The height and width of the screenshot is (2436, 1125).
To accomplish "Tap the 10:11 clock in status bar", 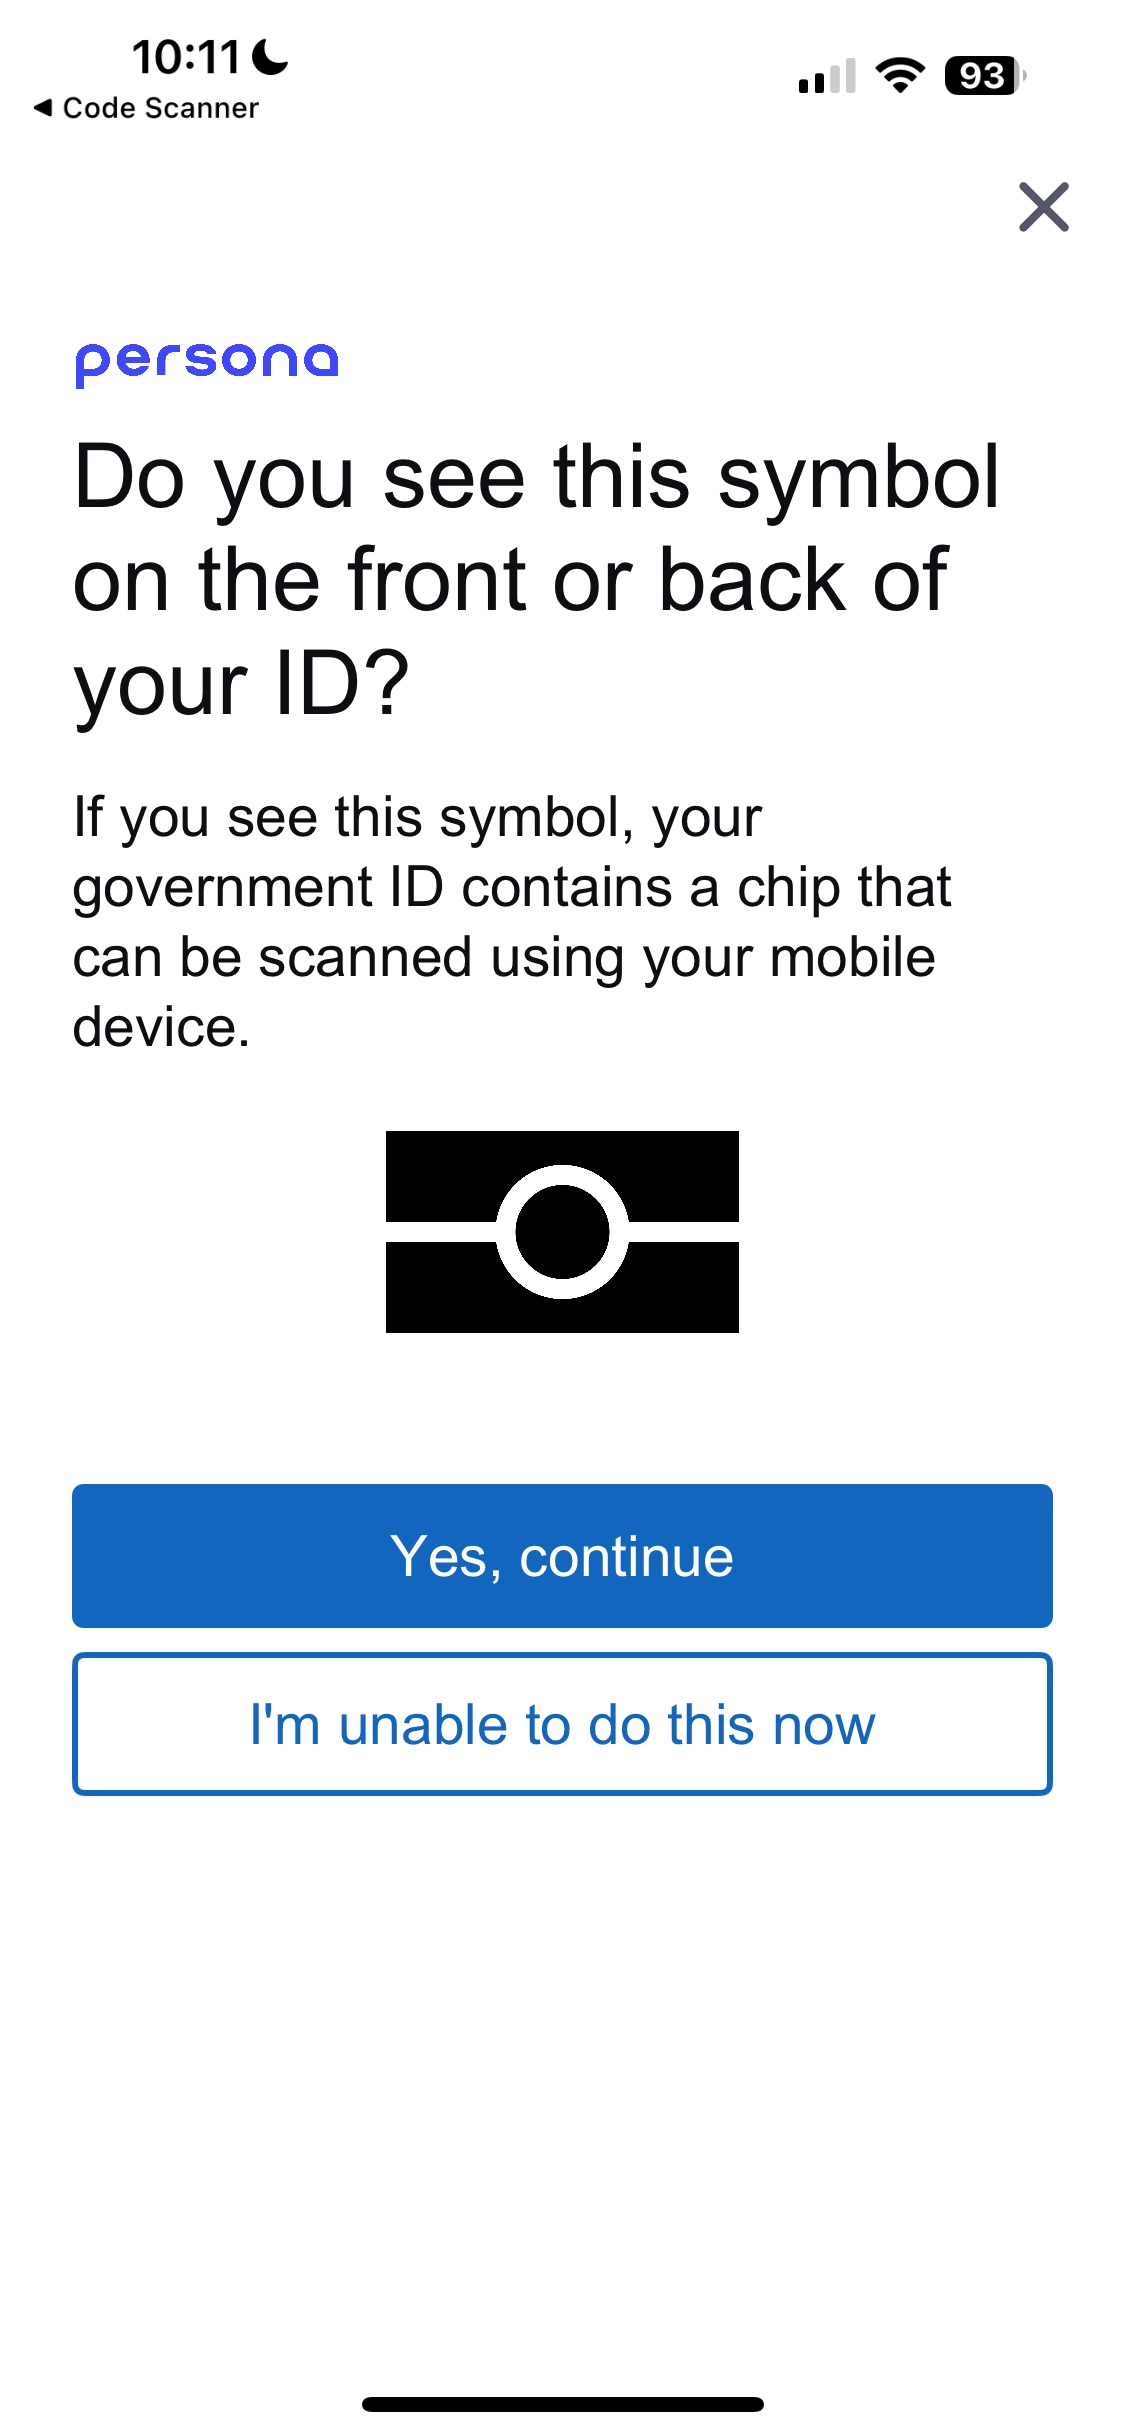I will click(x=186, y=57).
